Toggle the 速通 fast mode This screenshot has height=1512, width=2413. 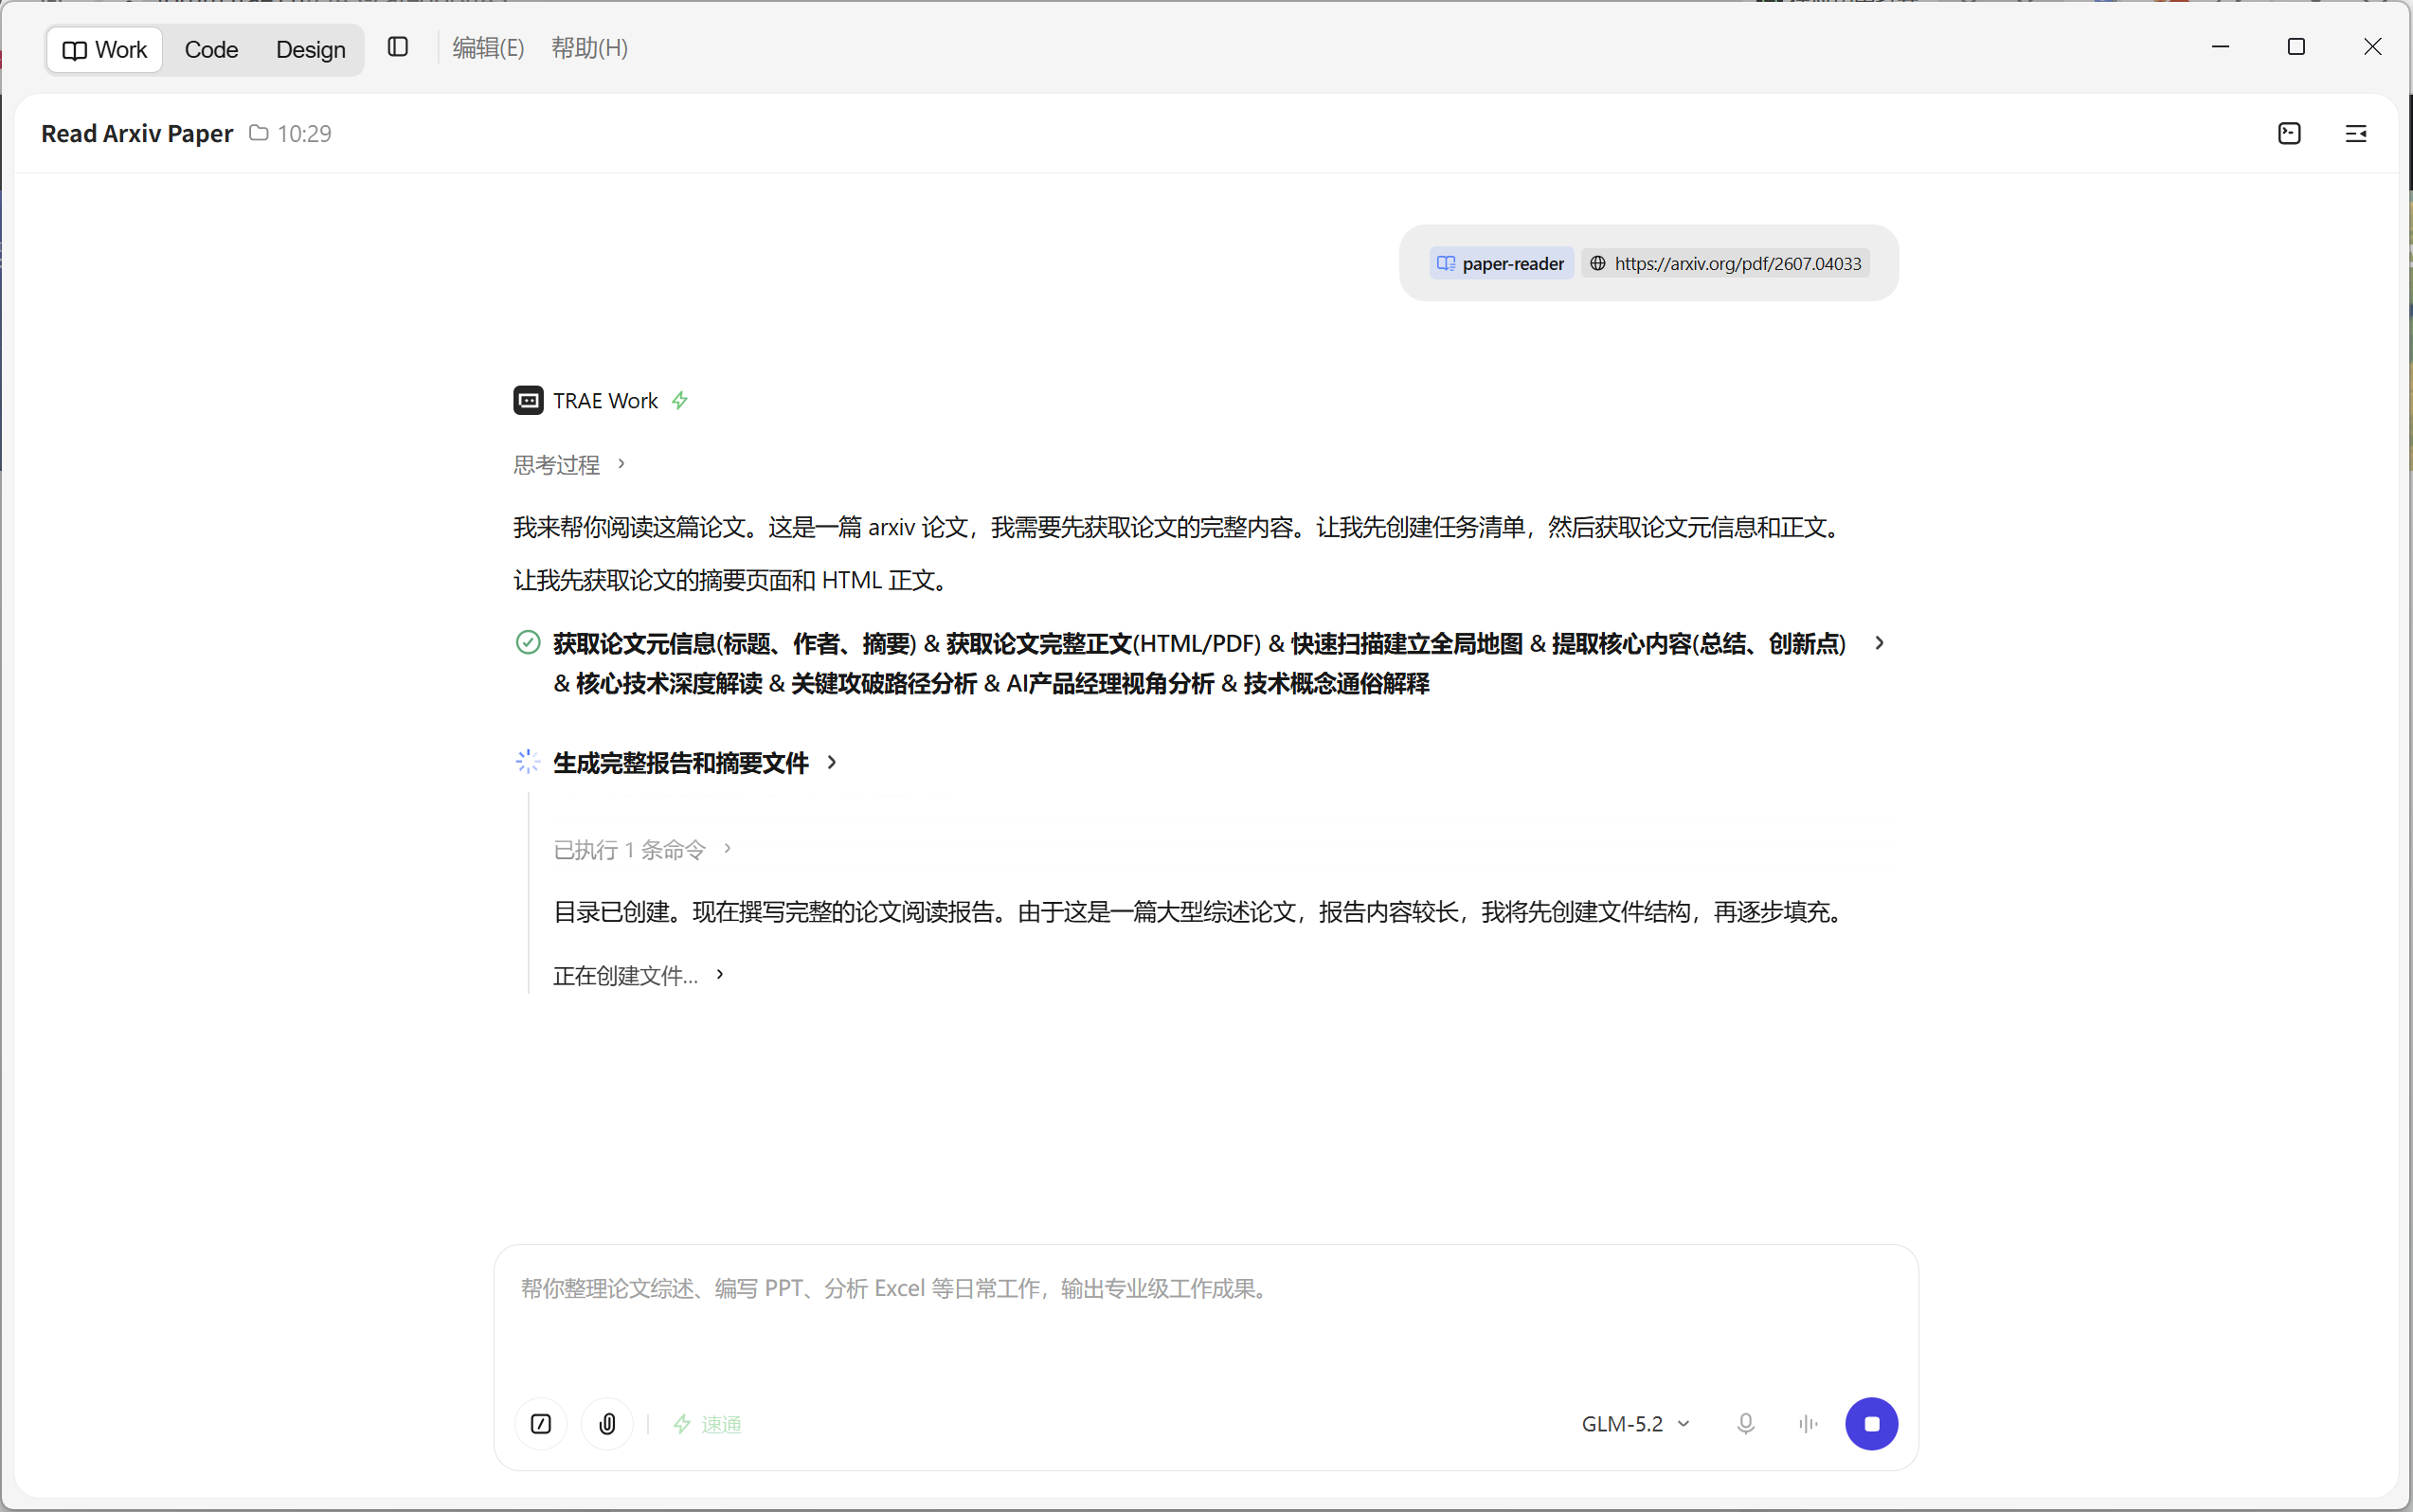[x=707, y=1424]
